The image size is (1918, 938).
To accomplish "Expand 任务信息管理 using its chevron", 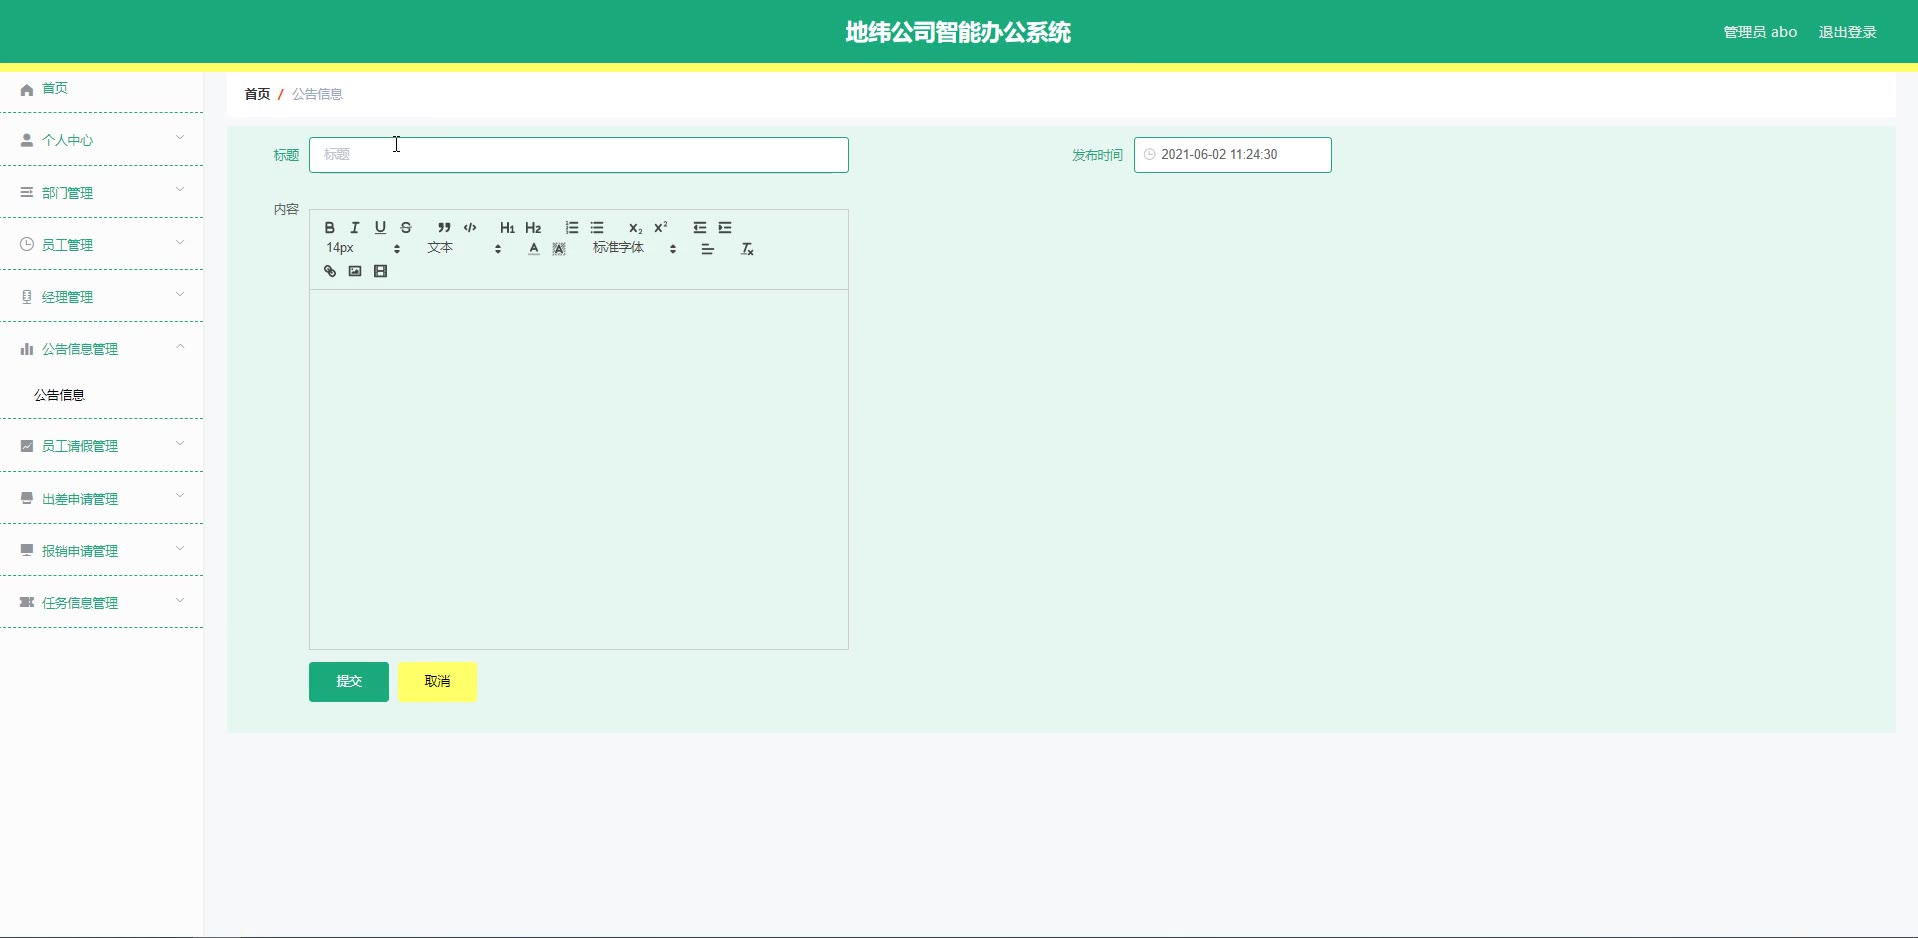I will tap(180, 600).
